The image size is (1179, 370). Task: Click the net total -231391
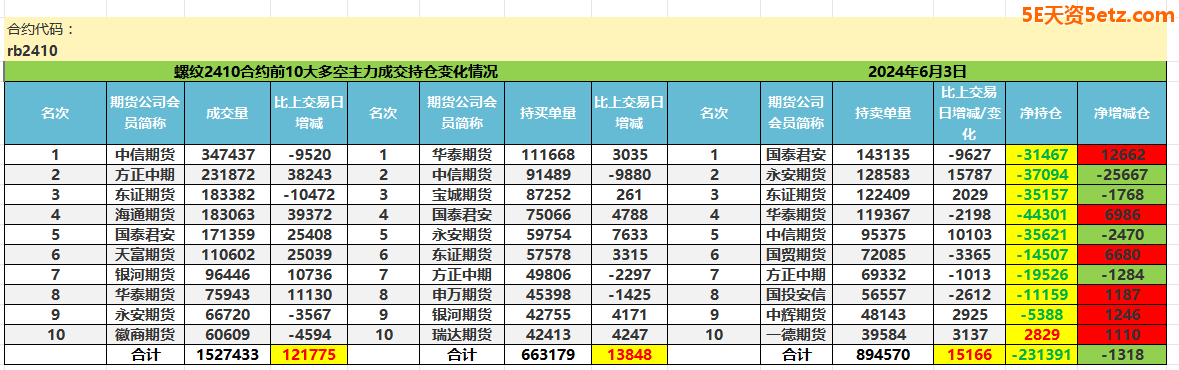(1041, 354)
